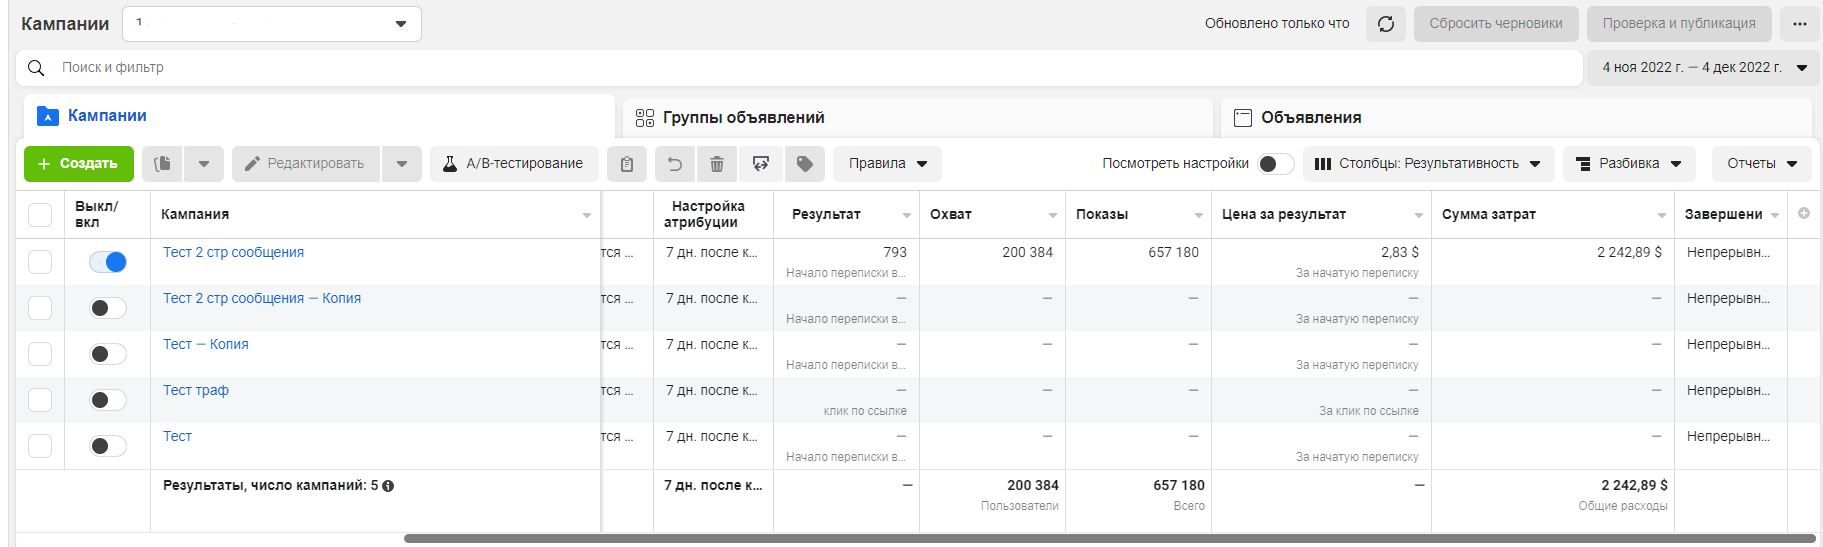The image size is (1823, 547).
Task: Click the A/B-тестирование button
Action: pyautogui.click(x=514, y=164)
